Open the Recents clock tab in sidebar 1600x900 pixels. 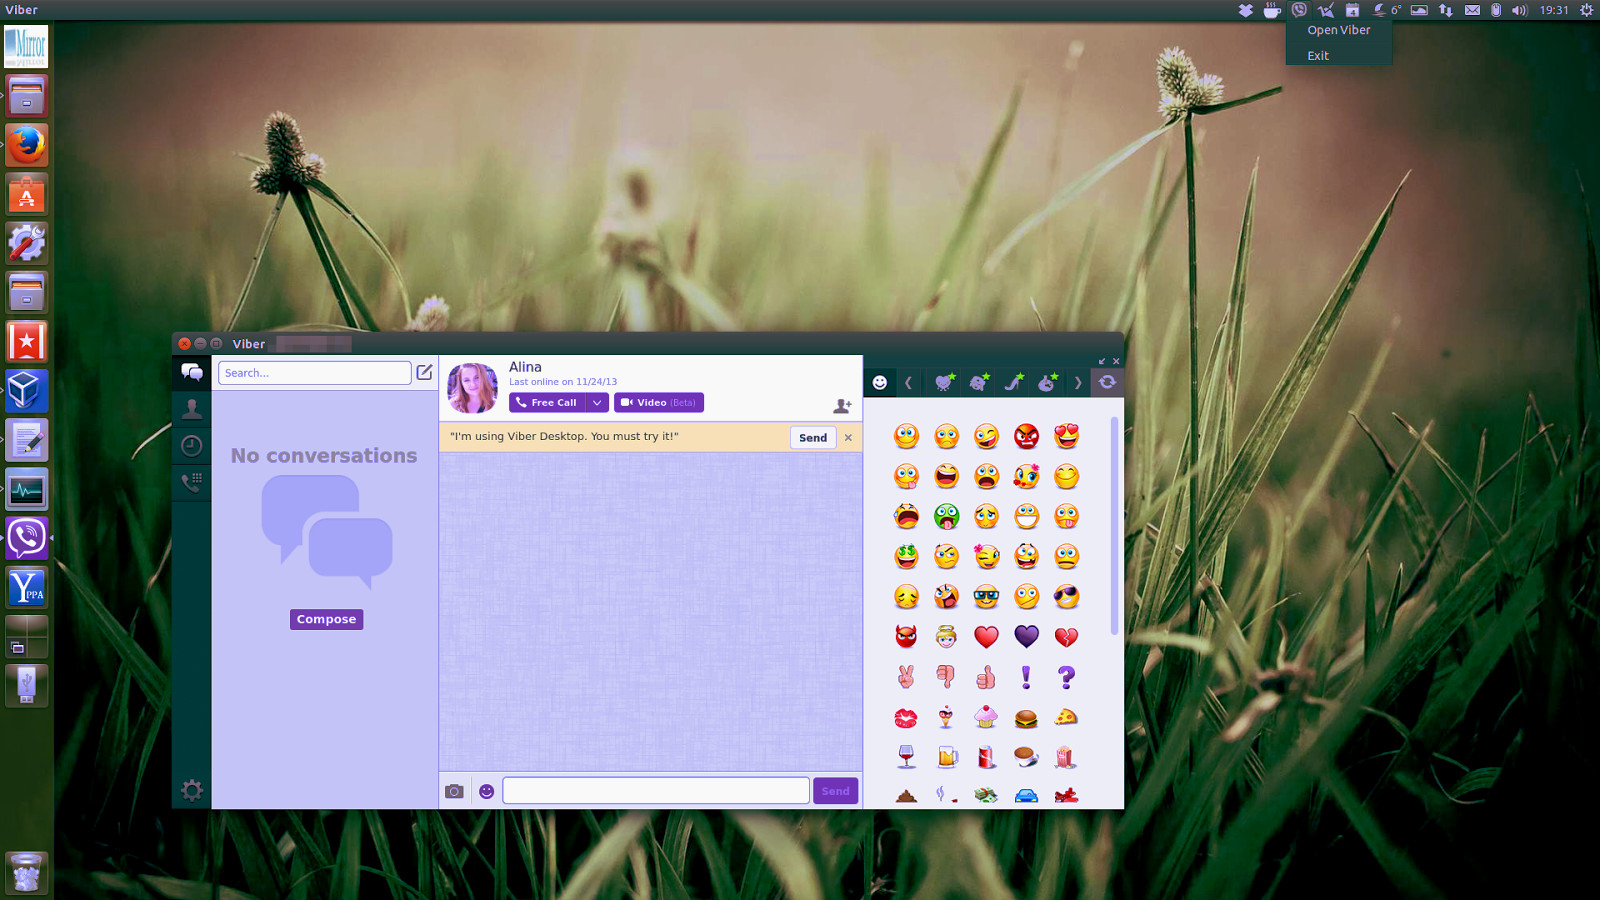pyautogui.click(x=192, y=446)
